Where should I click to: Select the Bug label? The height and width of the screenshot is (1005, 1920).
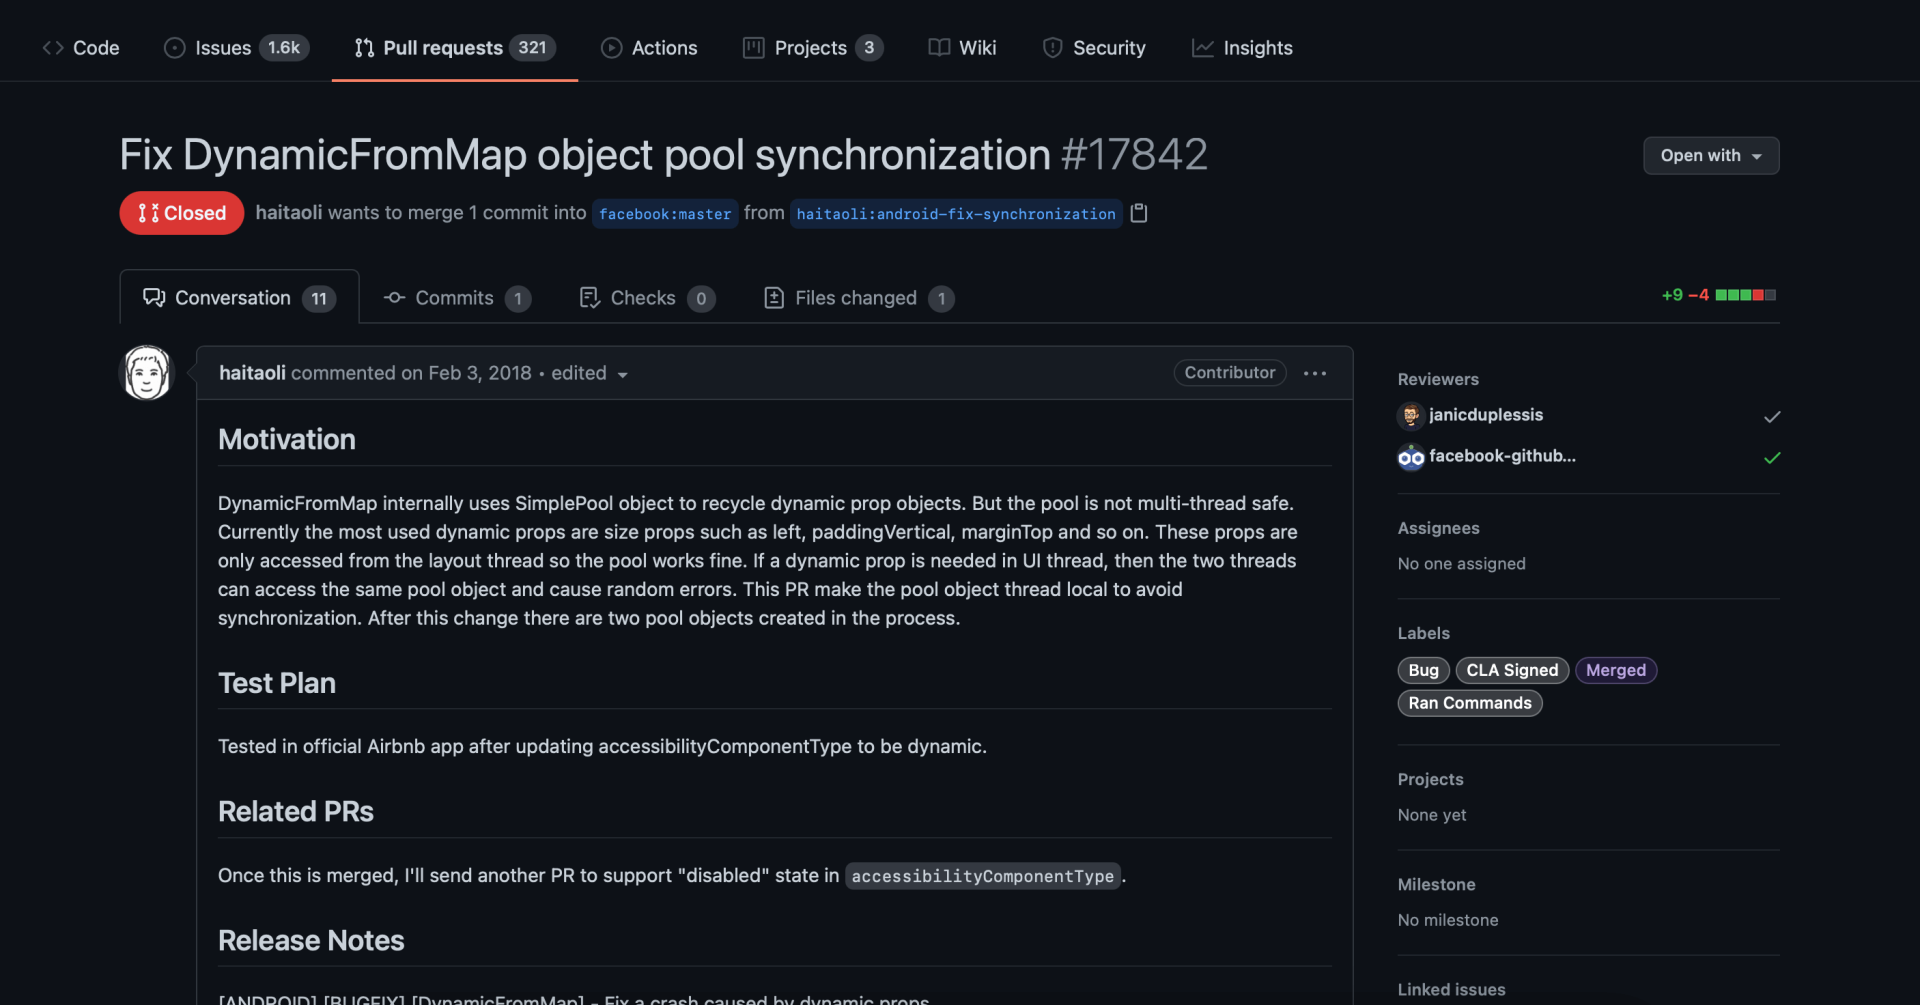pos(1422,670)
